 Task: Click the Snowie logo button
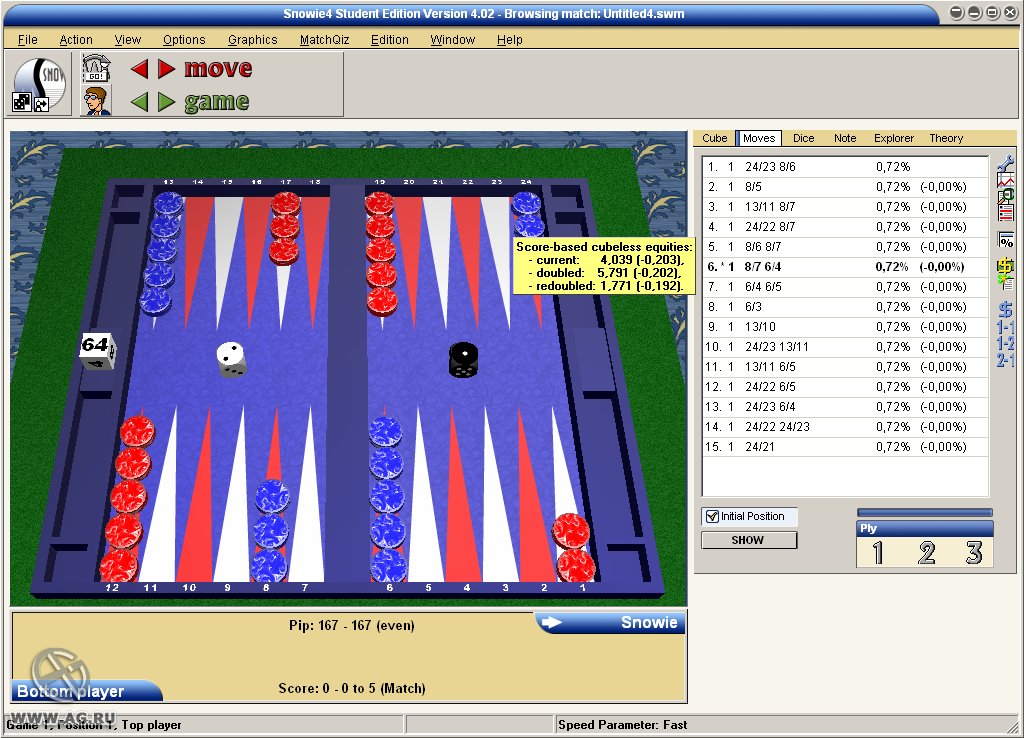[x=40, y=84]
